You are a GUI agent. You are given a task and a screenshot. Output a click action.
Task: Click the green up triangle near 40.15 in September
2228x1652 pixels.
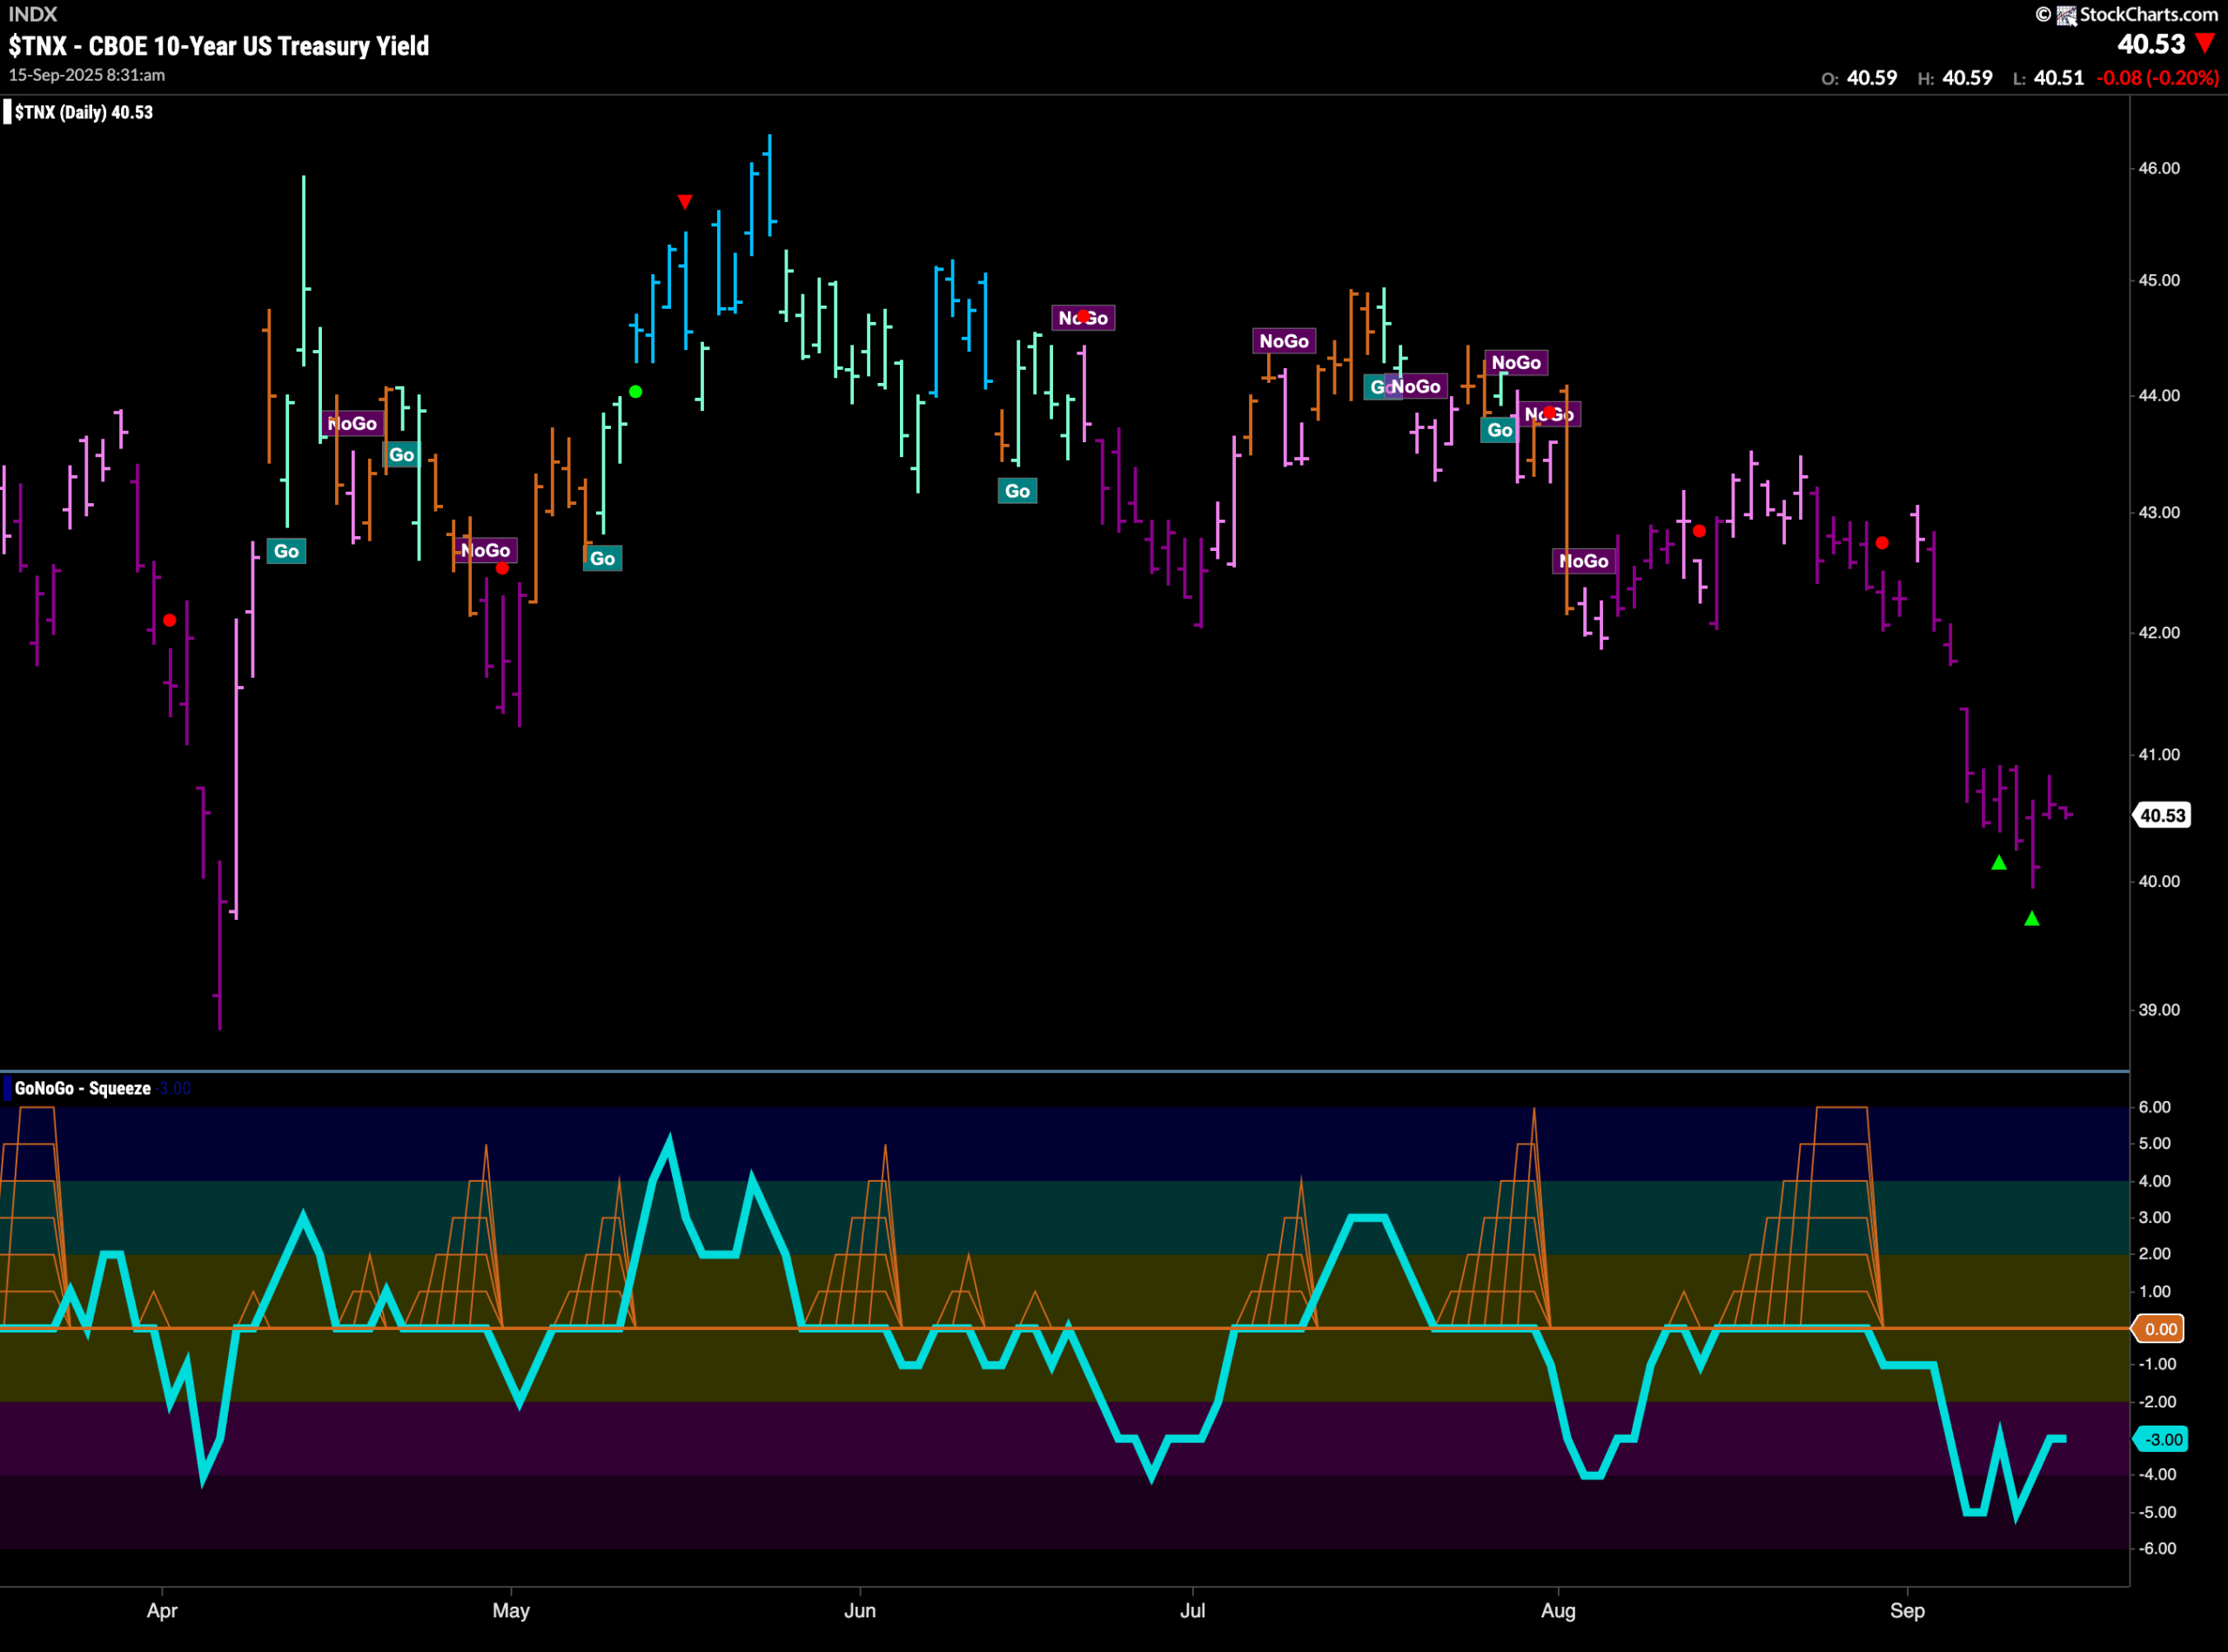[1998, 862]
